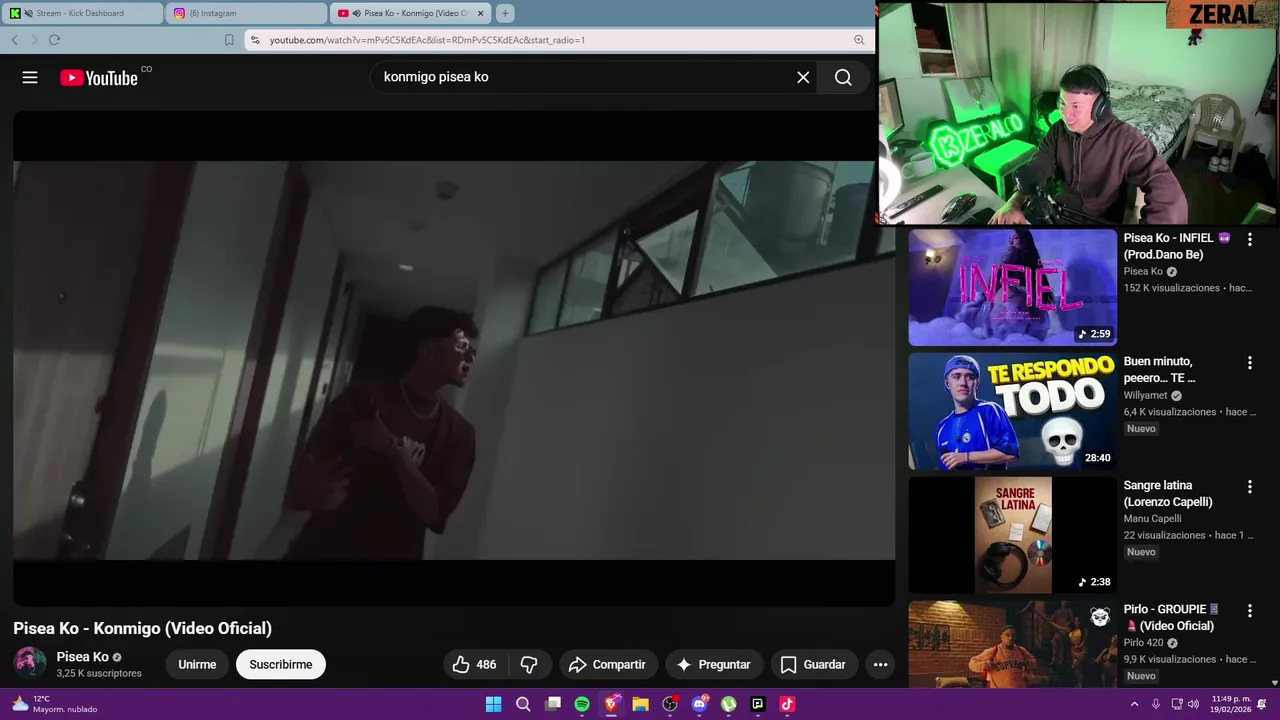Viewport: 1280px width, 720px height.
Task: Open TikTok from the taskbar
Action: pyautogui.click(x=787, y=704)
